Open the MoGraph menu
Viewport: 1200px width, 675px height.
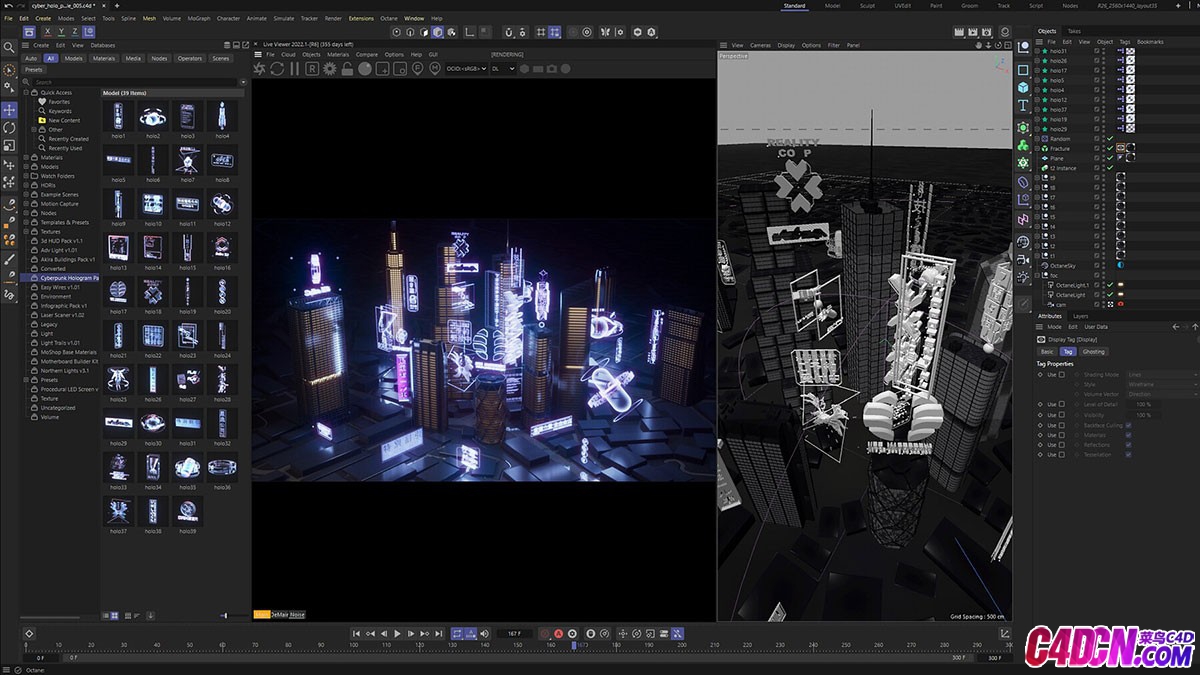199,18
